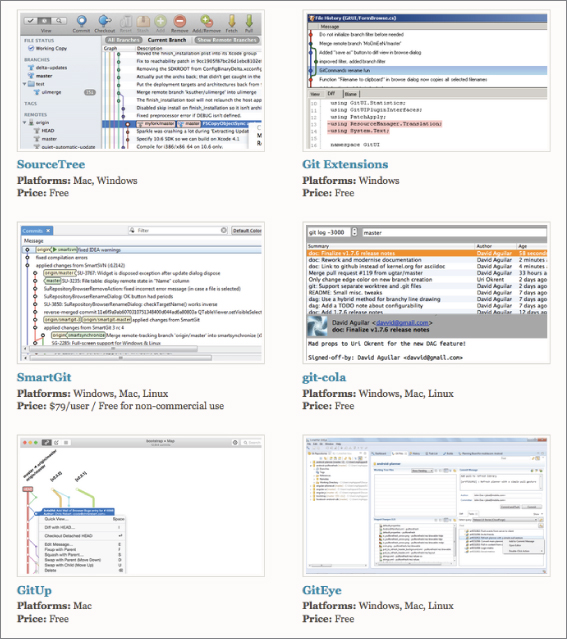The width and height of the screenshot is (567, 639).
Task: Click the Default Color button in SmartGit
Action: (x=247, y=231)
